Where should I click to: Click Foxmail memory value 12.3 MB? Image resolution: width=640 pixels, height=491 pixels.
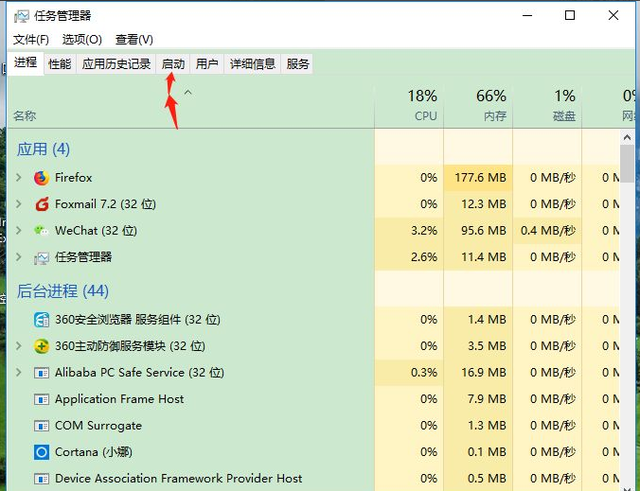point(484,204)
